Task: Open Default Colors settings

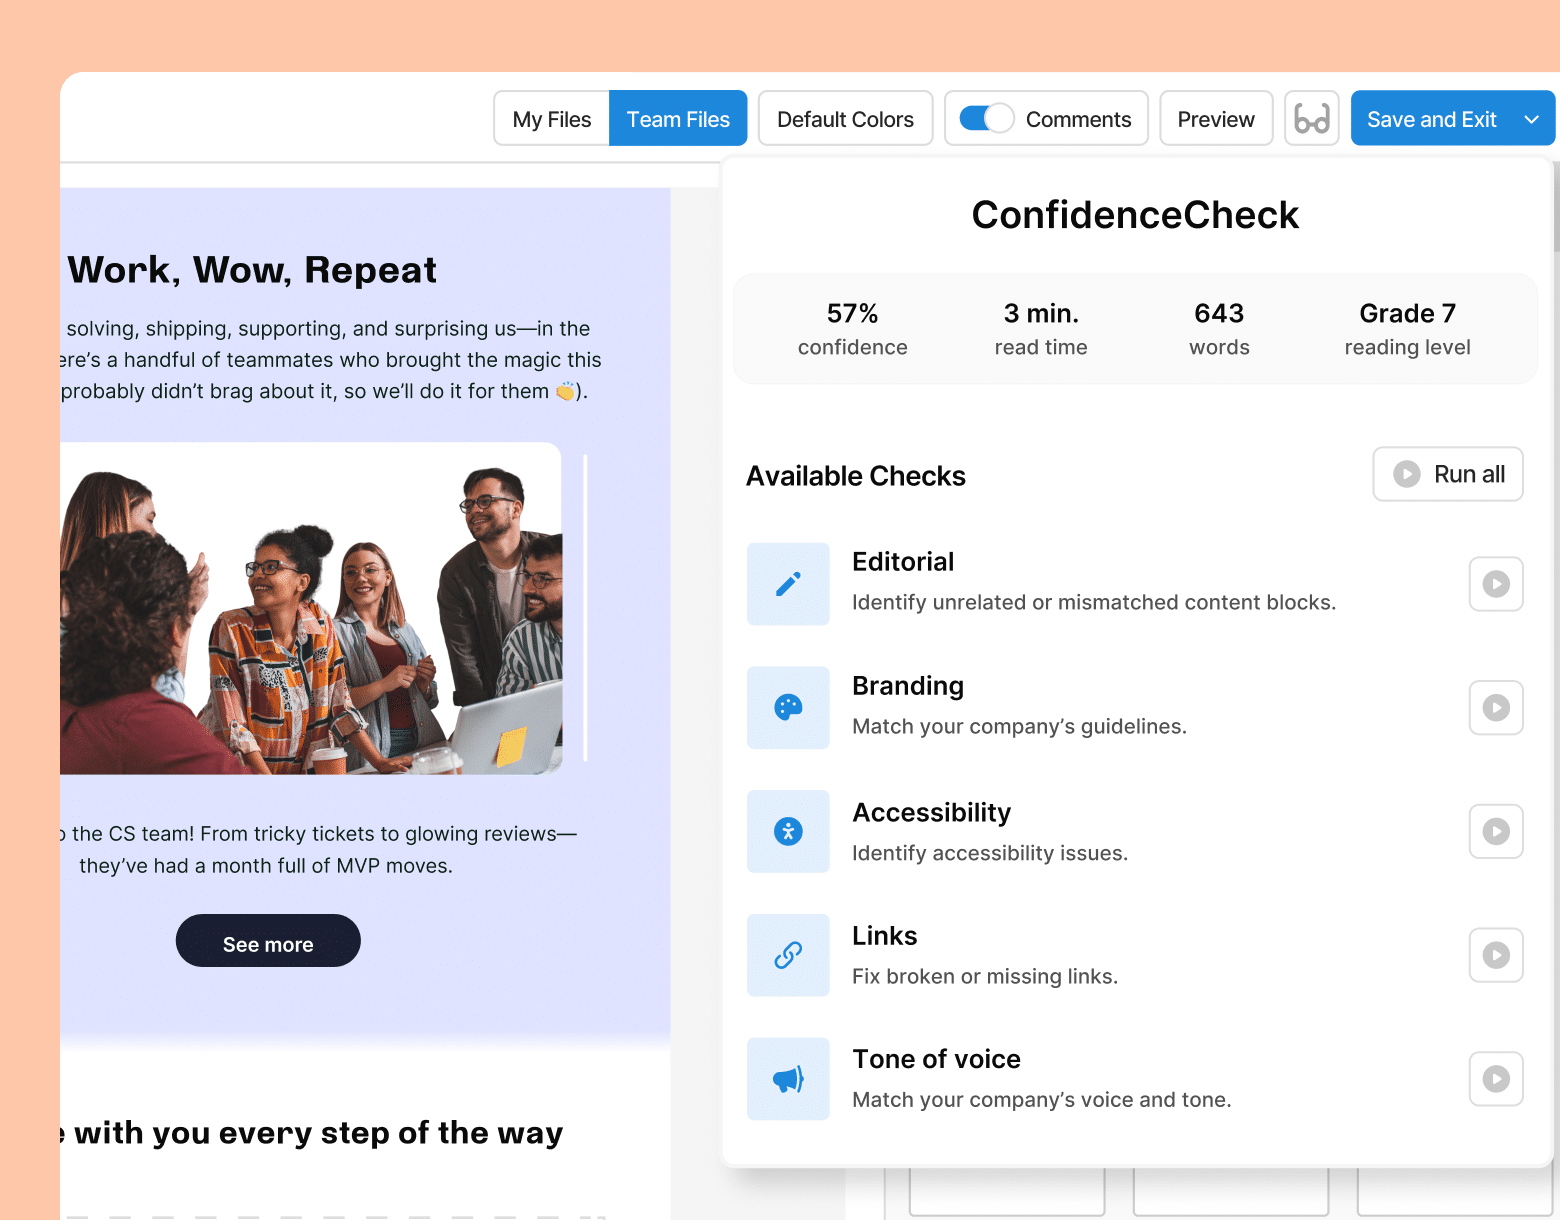Action: pyautogui.click(x=845, y=117)
